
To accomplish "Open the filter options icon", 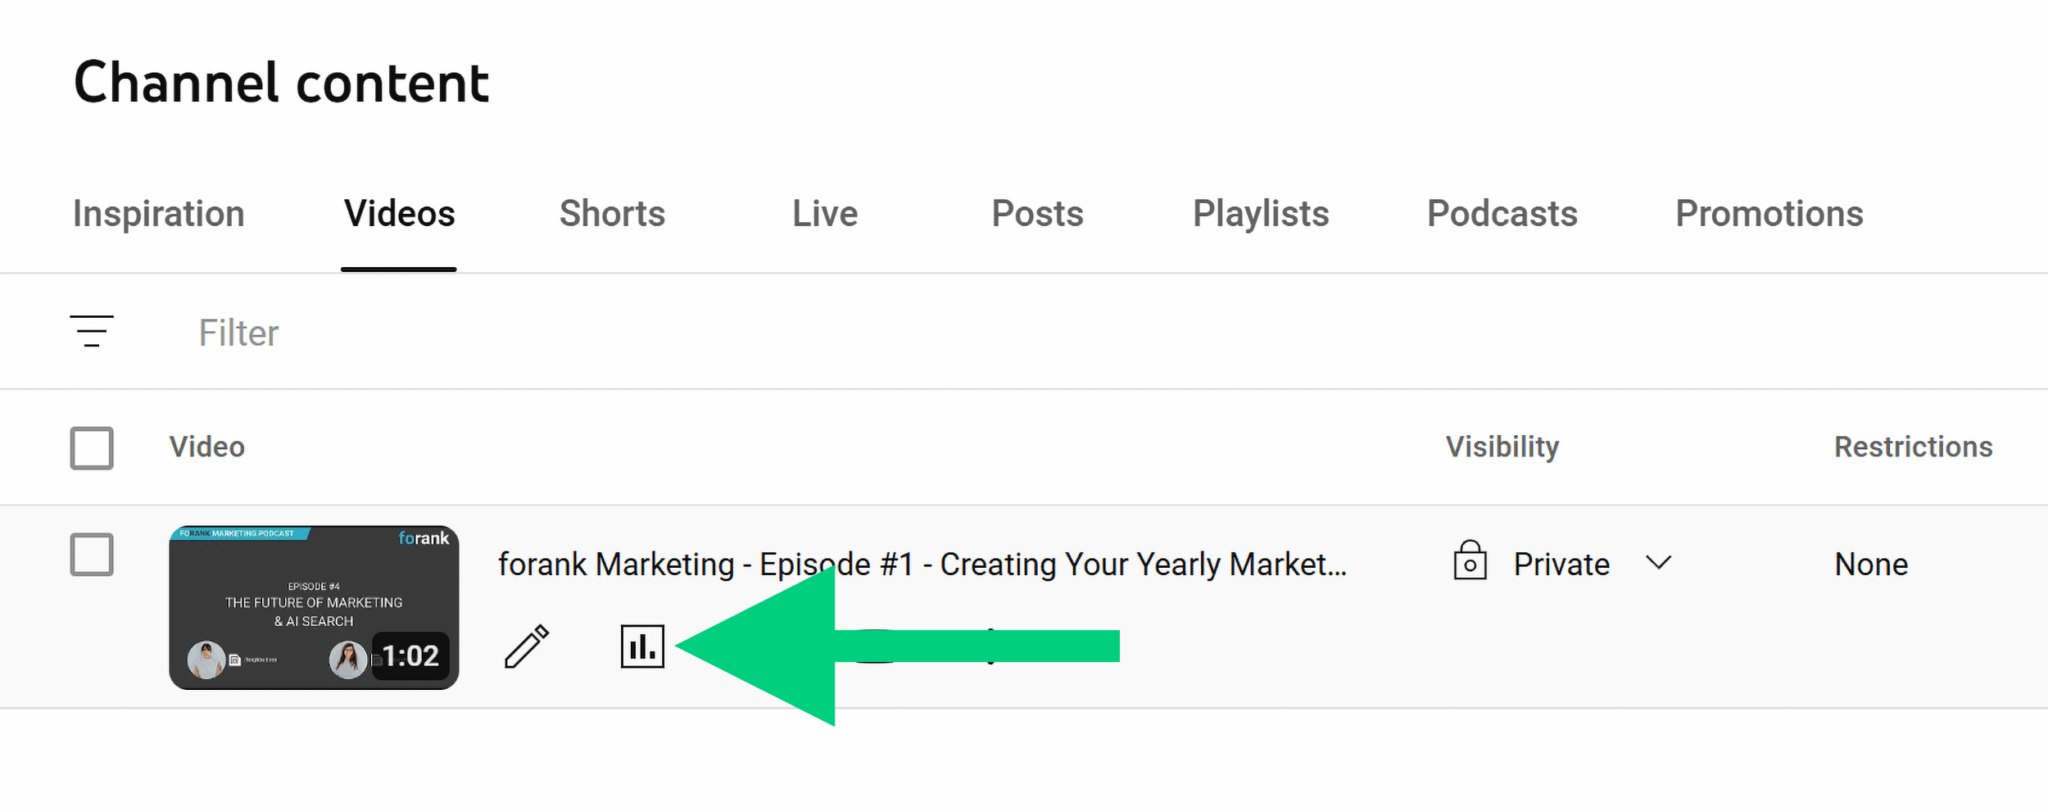I will [91, 331].
